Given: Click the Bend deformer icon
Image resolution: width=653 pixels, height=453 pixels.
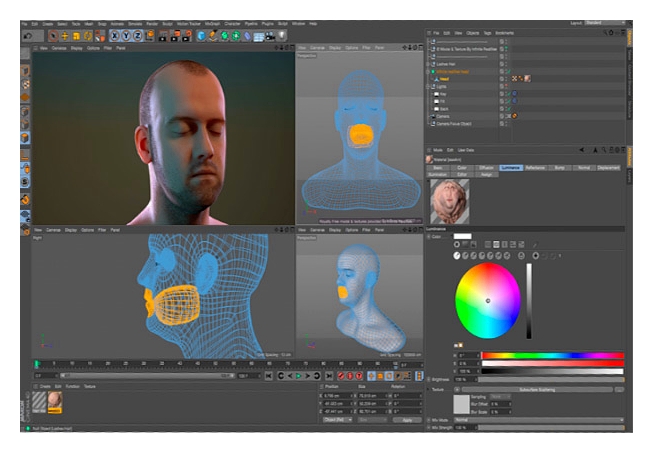Looking at the screenshot, I should (247, 36).
